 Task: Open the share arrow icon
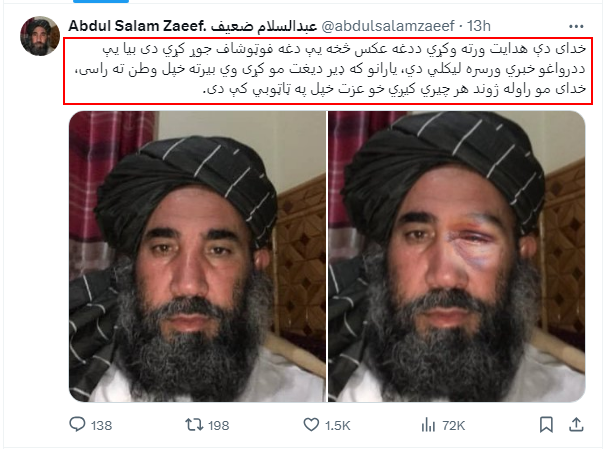click(x=576, y=424)
